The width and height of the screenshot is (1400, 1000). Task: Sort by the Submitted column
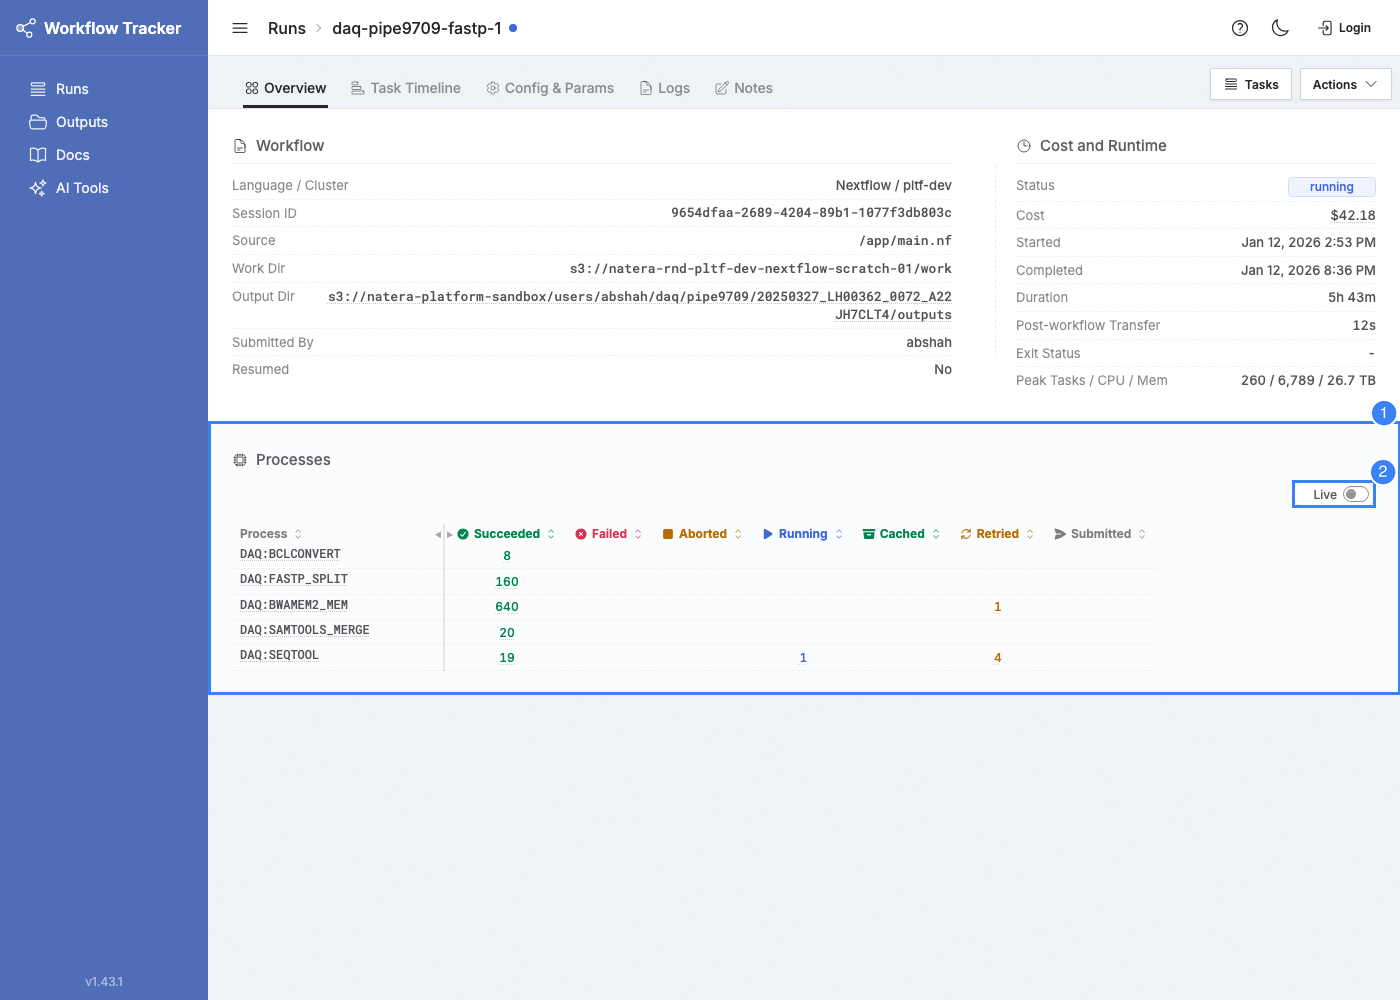[x=1142, y=534]
